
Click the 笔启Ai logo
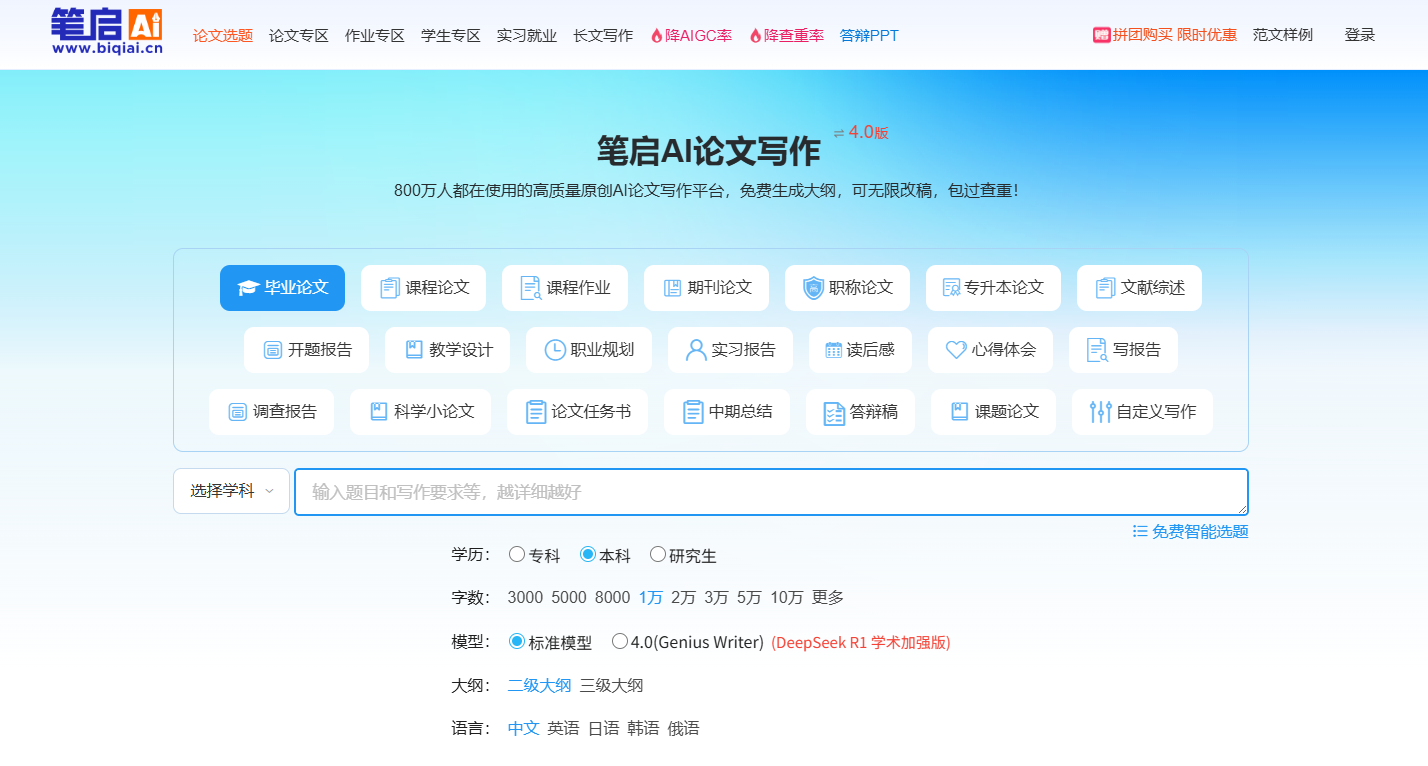[x=107, y=32]
